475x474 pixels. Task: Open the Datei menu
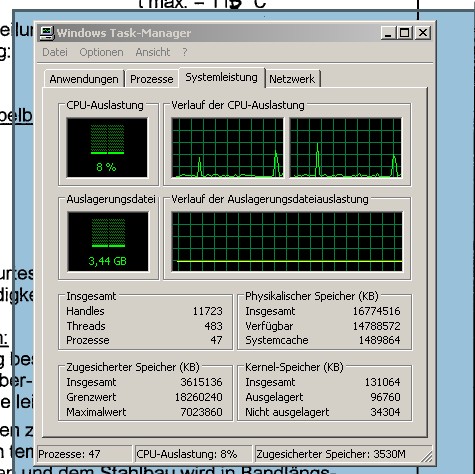(55, 52)
